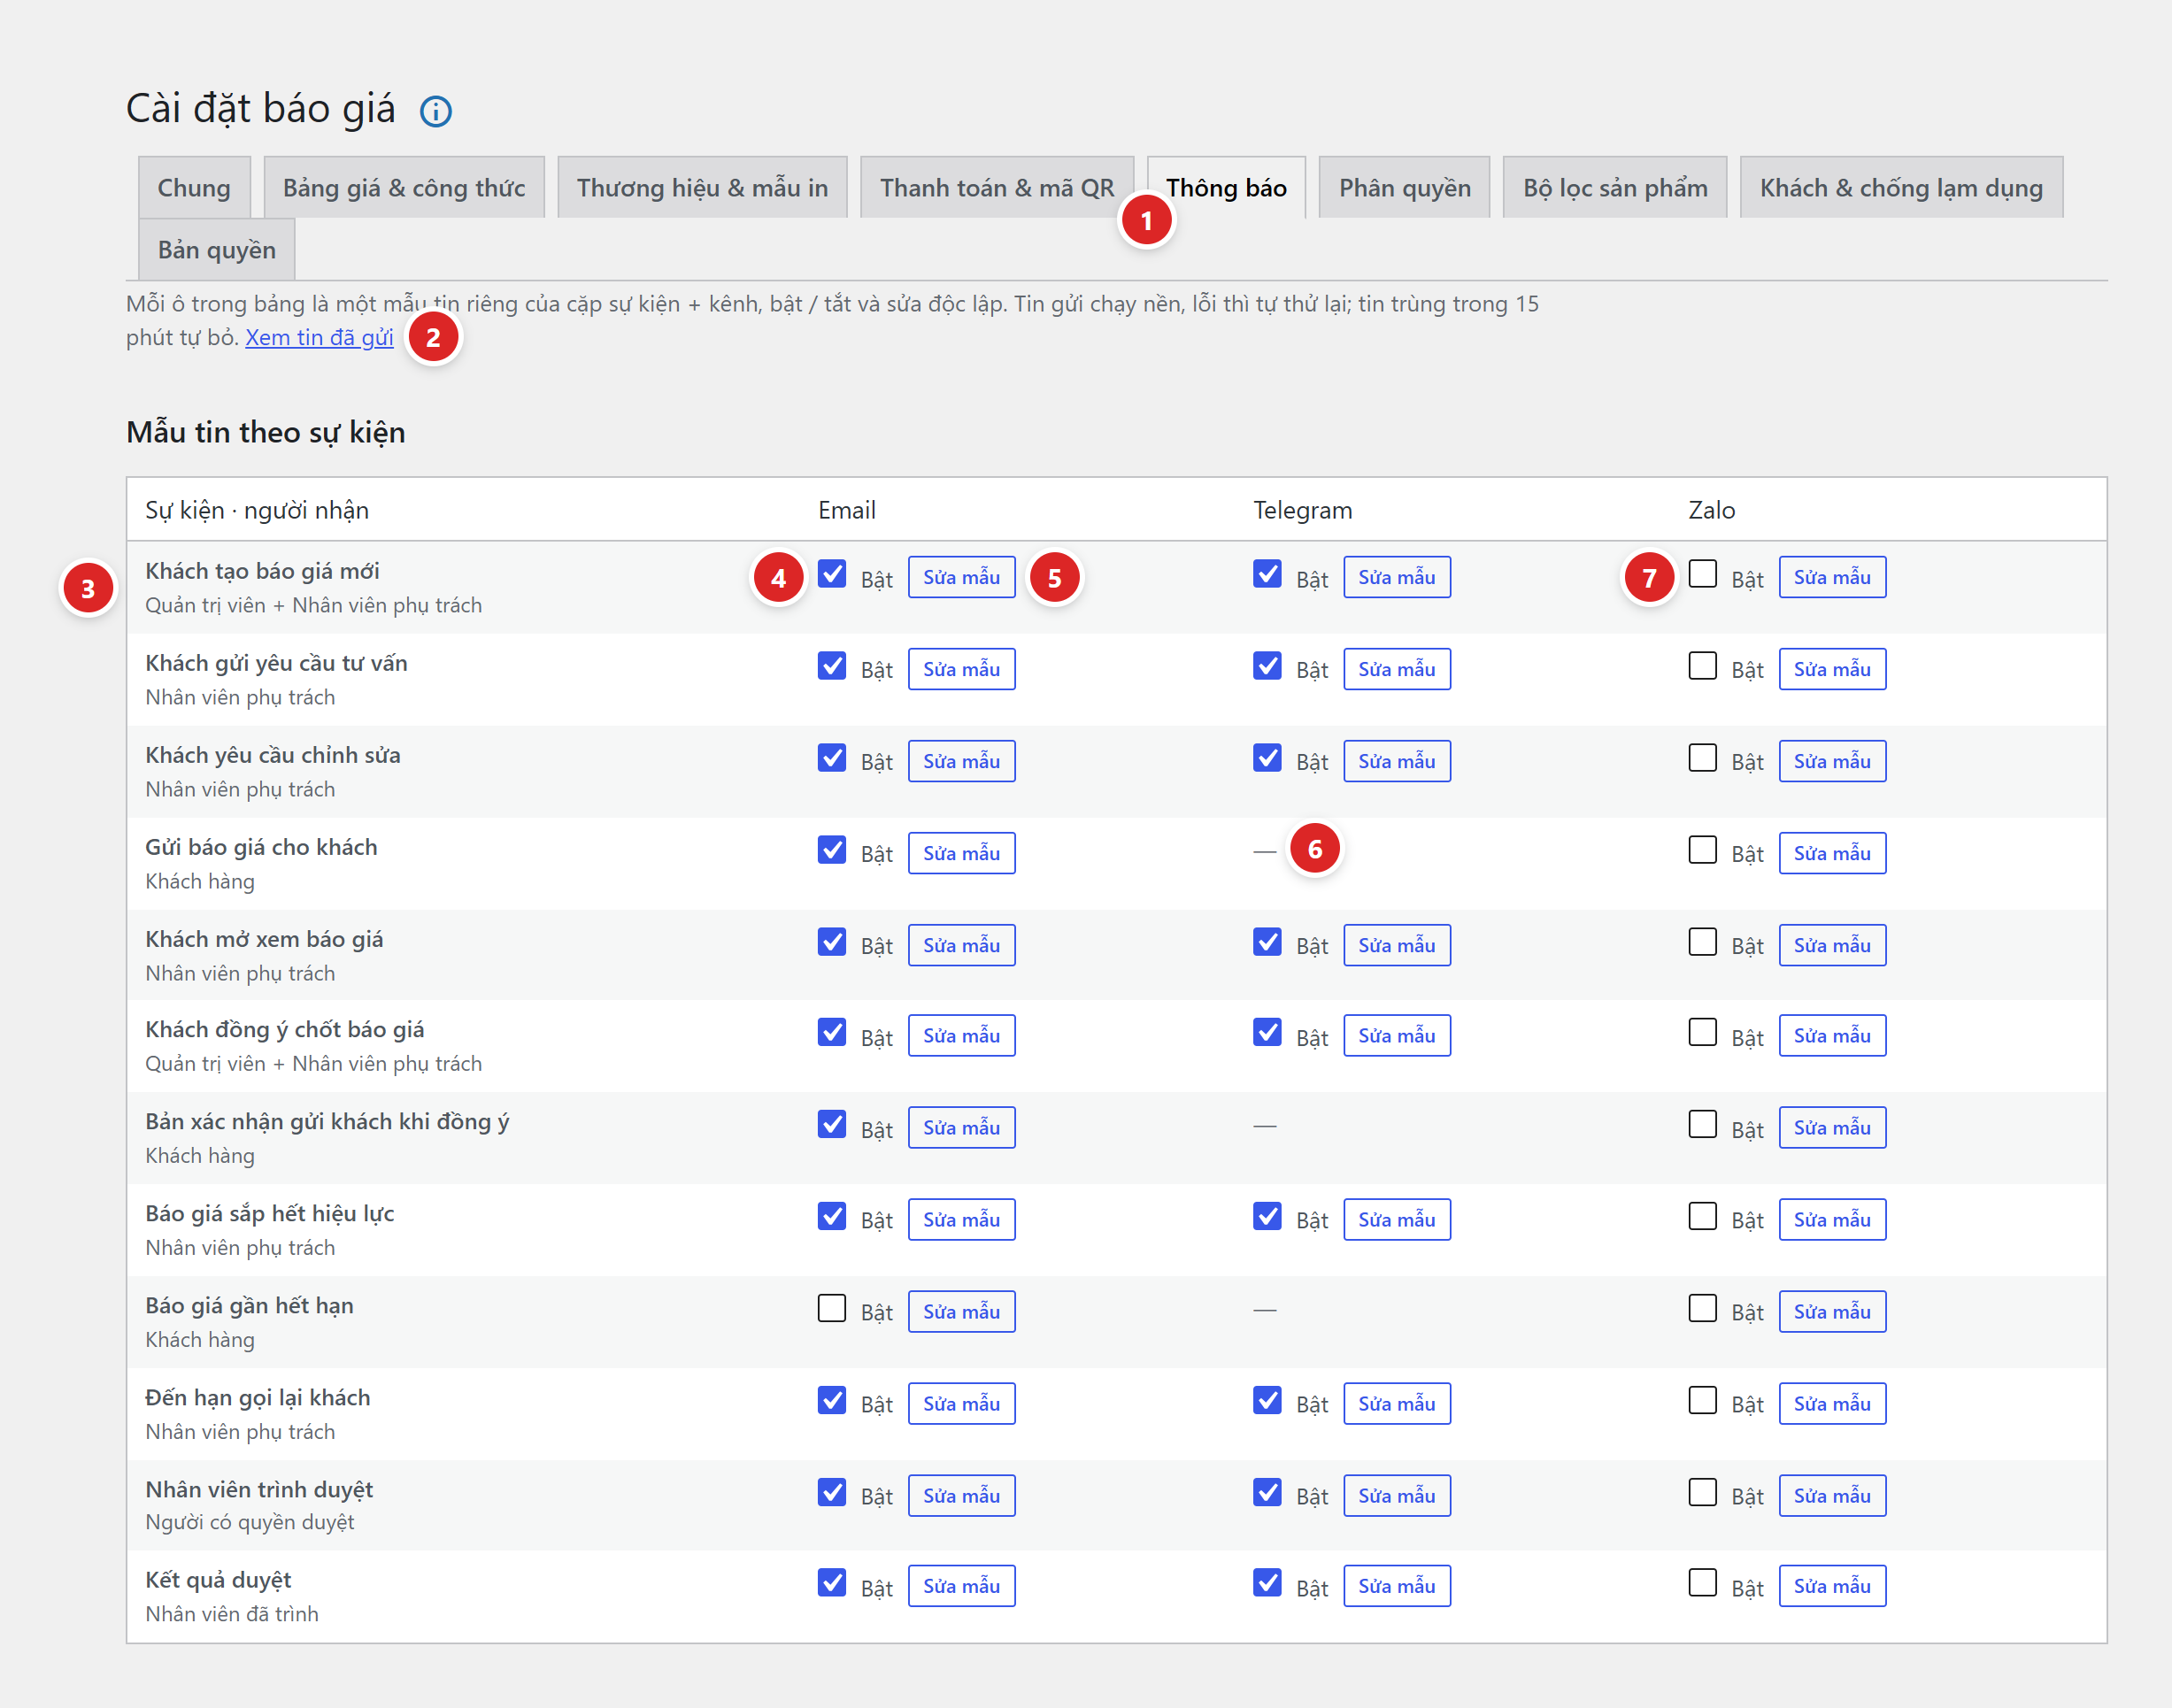The height and width of the screenshot is (1708, 2172).
Task: Edit Zalo template for Khách tạo báo giá mới
Action: [1832, 577]
